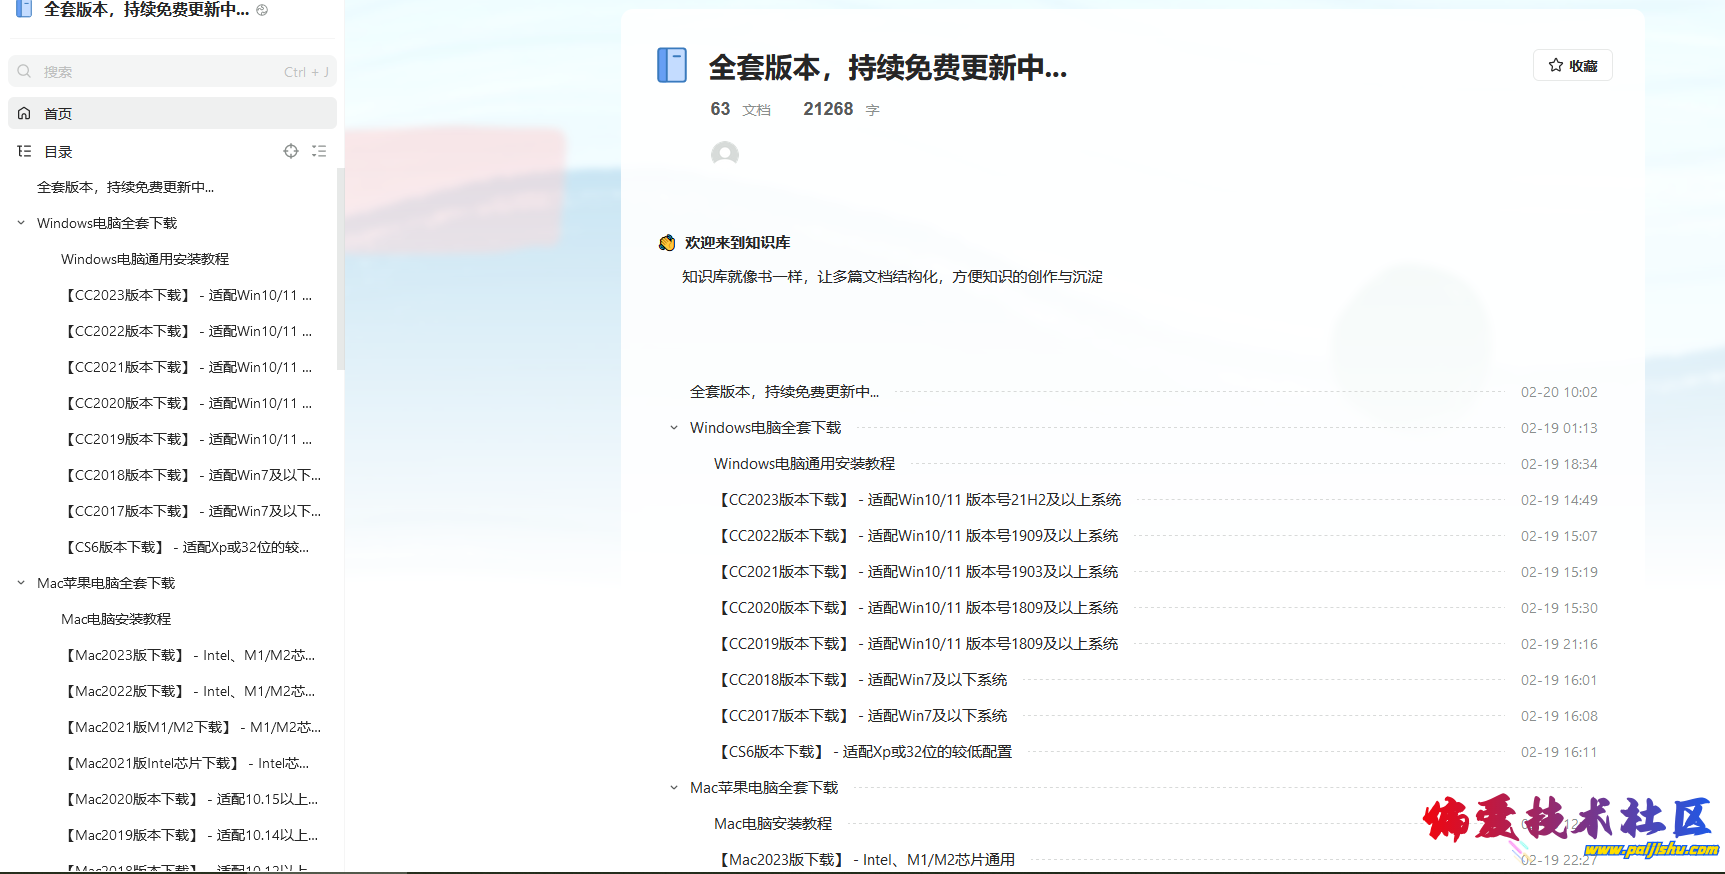Select the 目录 heading in the sidebar
The image size is (1725, 874).
tap(58, 152)
